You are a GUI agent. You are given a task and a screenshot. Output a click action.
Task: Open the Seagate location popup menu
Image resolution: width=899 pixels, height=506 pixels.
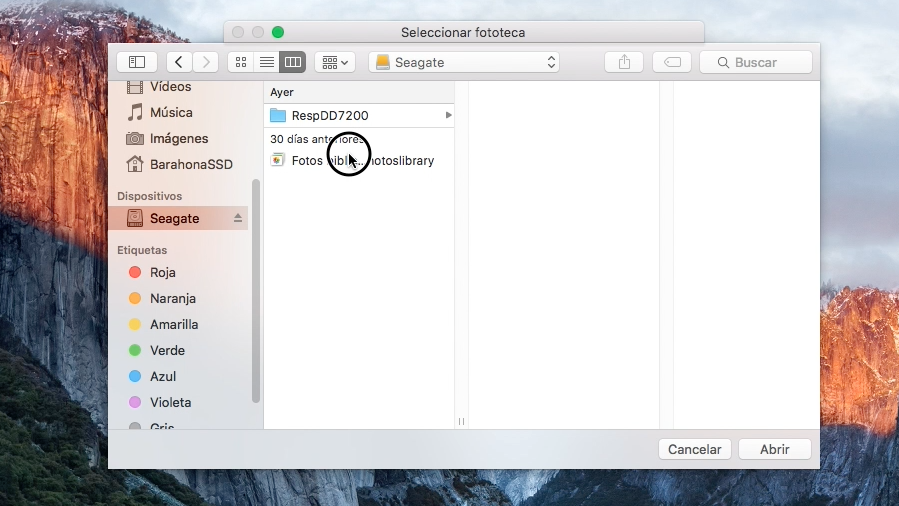click(x=465, y=62)
